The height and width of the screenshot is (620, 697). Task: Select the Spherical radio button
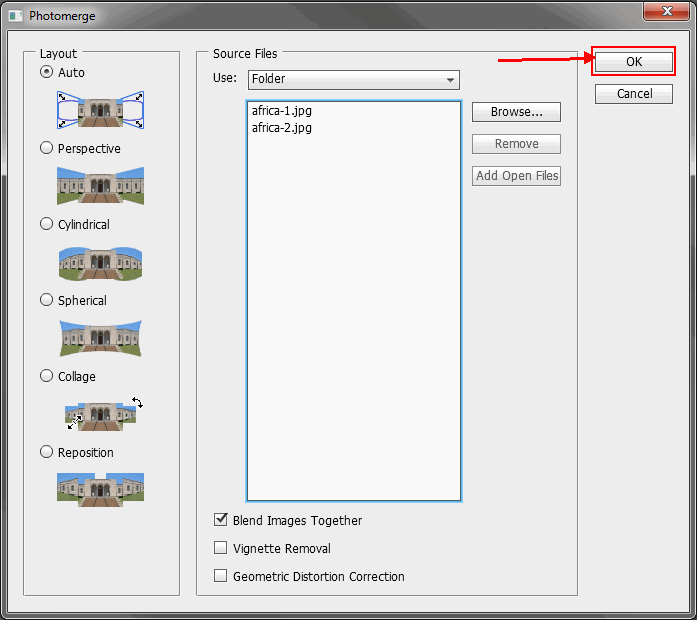[x=46, y=300]
